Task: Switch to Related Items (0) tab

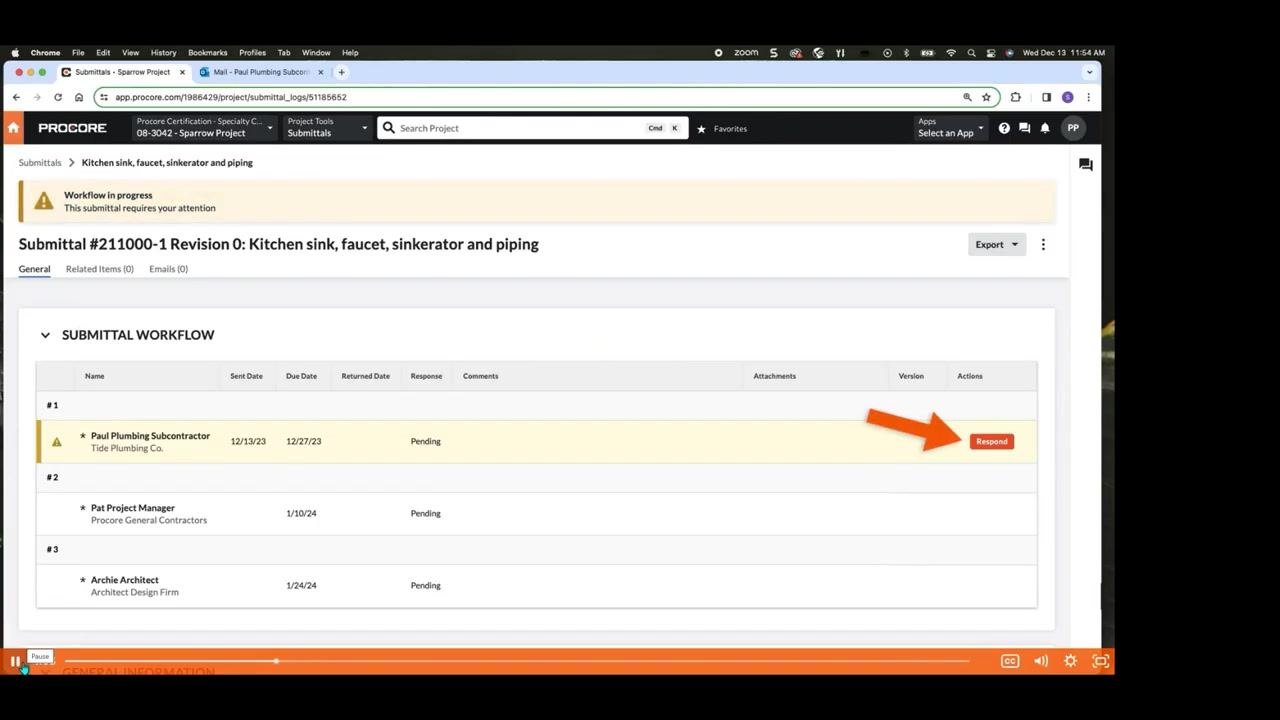Action: click(100, 269)
